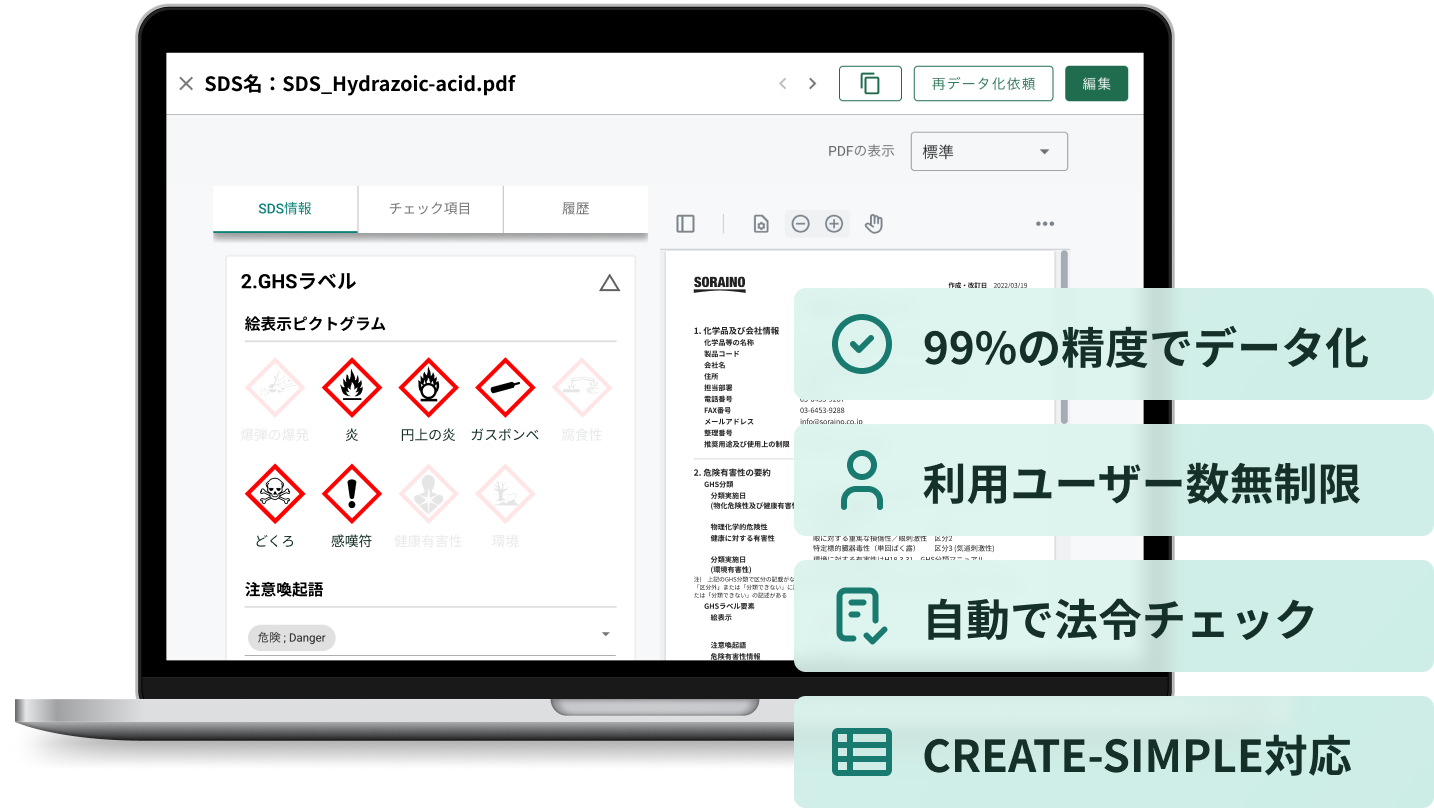Click the CREATE-SIMPLE対応 table icon
1434x808 pixels.
[862, 752]
